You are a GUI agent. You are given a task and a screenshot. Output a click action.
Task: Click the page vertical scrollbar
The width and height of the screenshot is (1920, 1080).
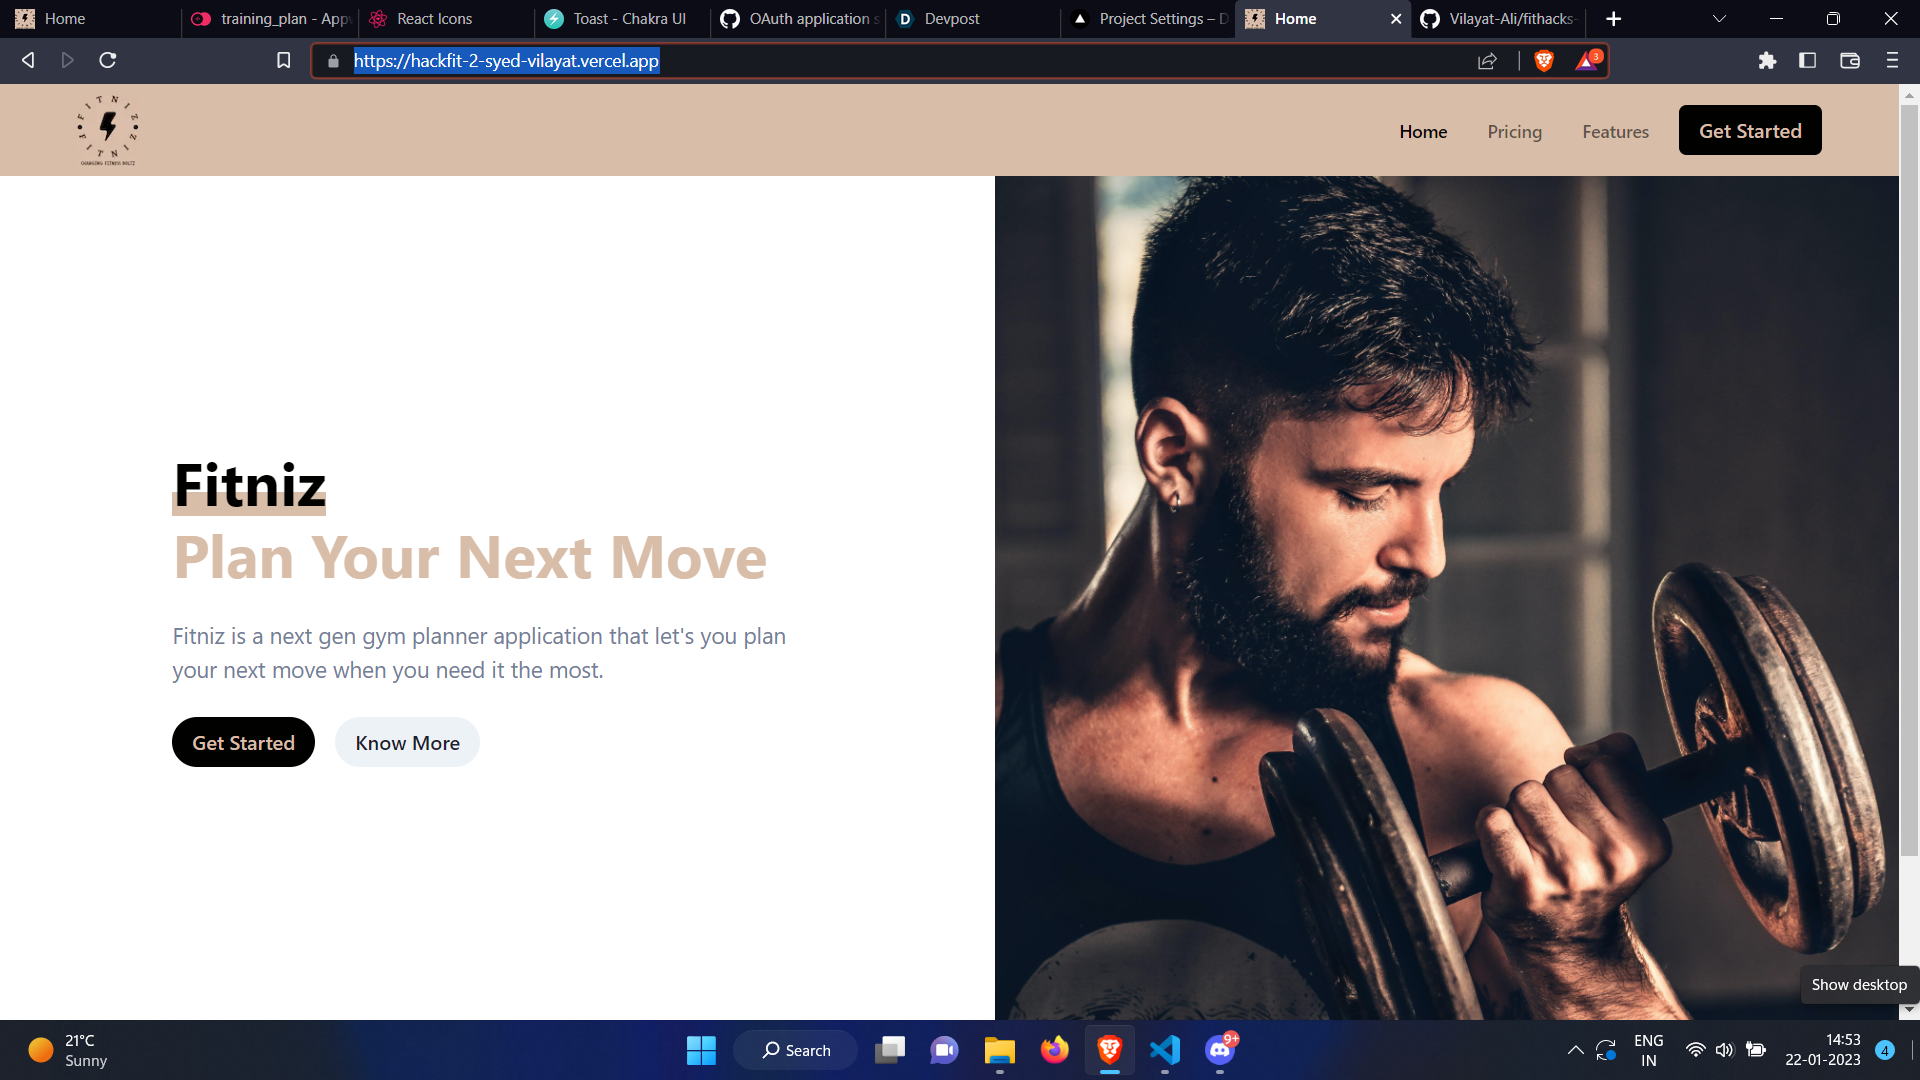coord(1908,480)
